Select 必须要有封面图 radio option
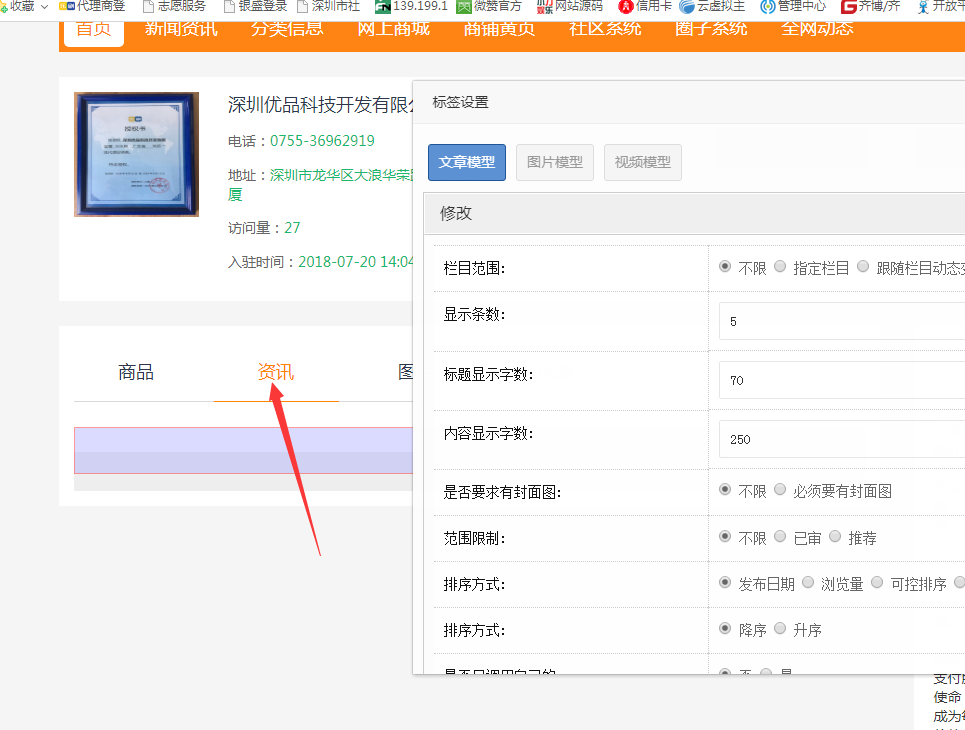This screenshot has width=965, height=730. (780, 490)
